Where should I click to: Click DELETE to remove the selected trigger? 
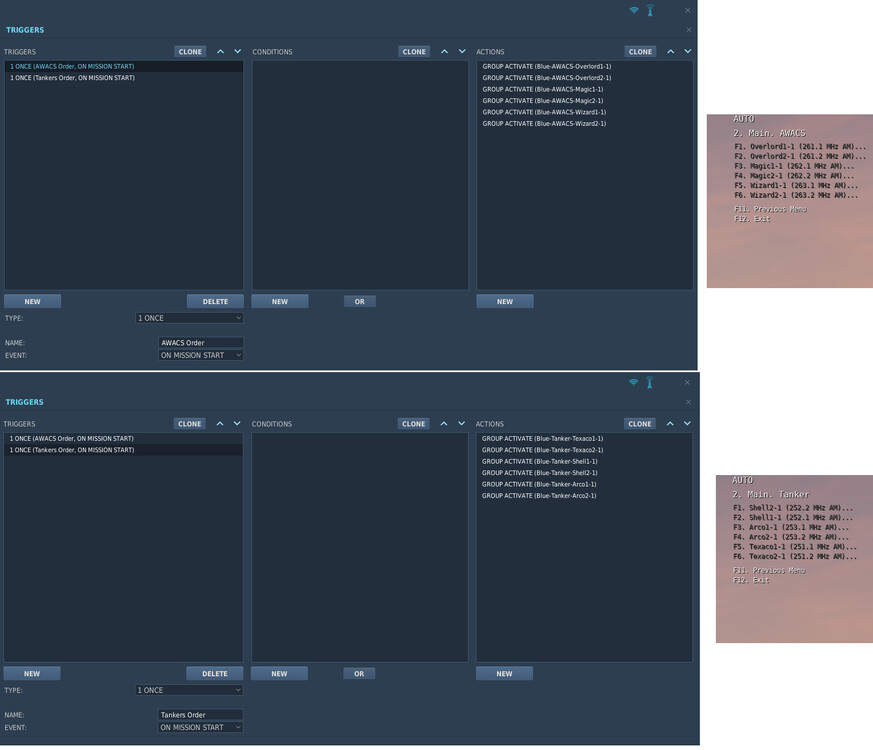[x=215, y=300]
